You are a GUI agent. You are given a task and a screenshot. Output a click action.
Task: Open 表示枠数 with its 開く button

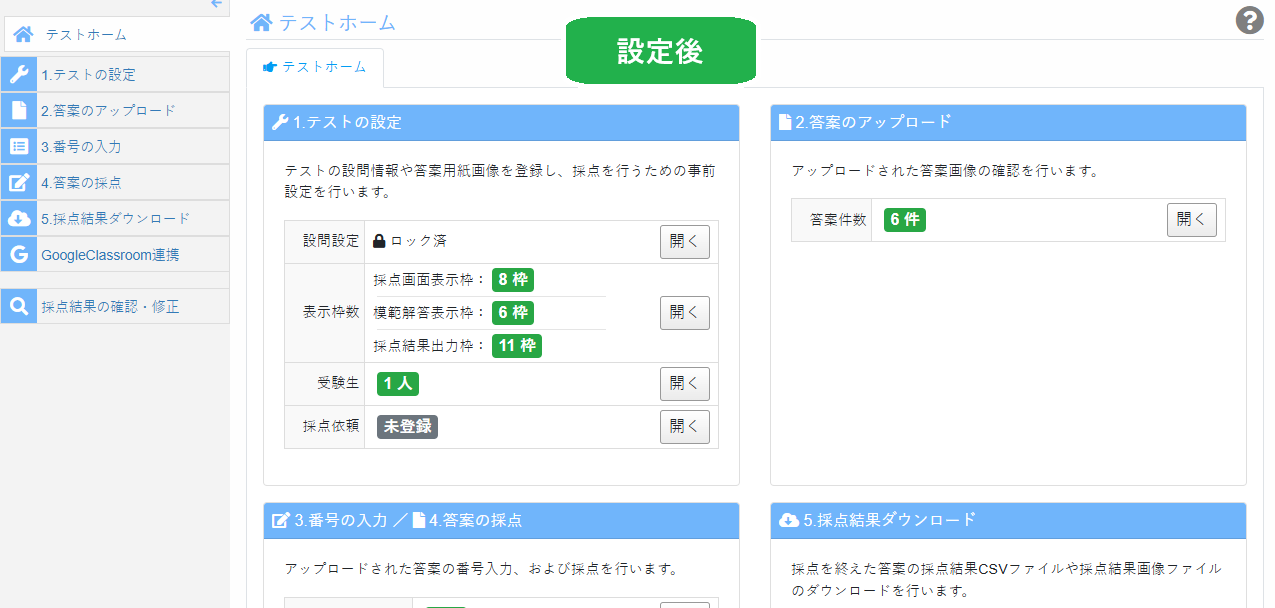point(684,313)
